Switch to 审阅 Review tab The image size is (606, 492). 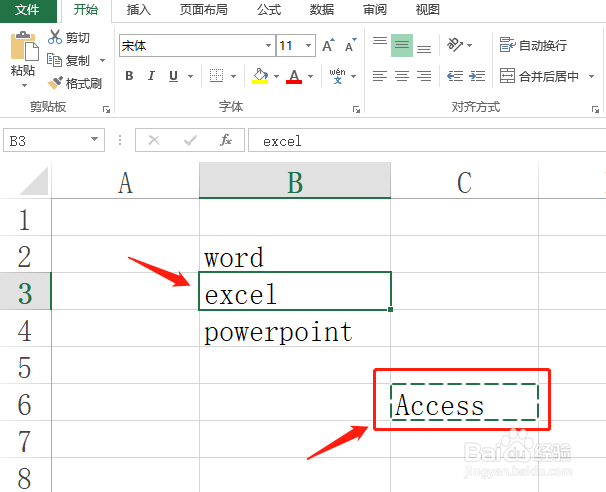click(374, 10)
